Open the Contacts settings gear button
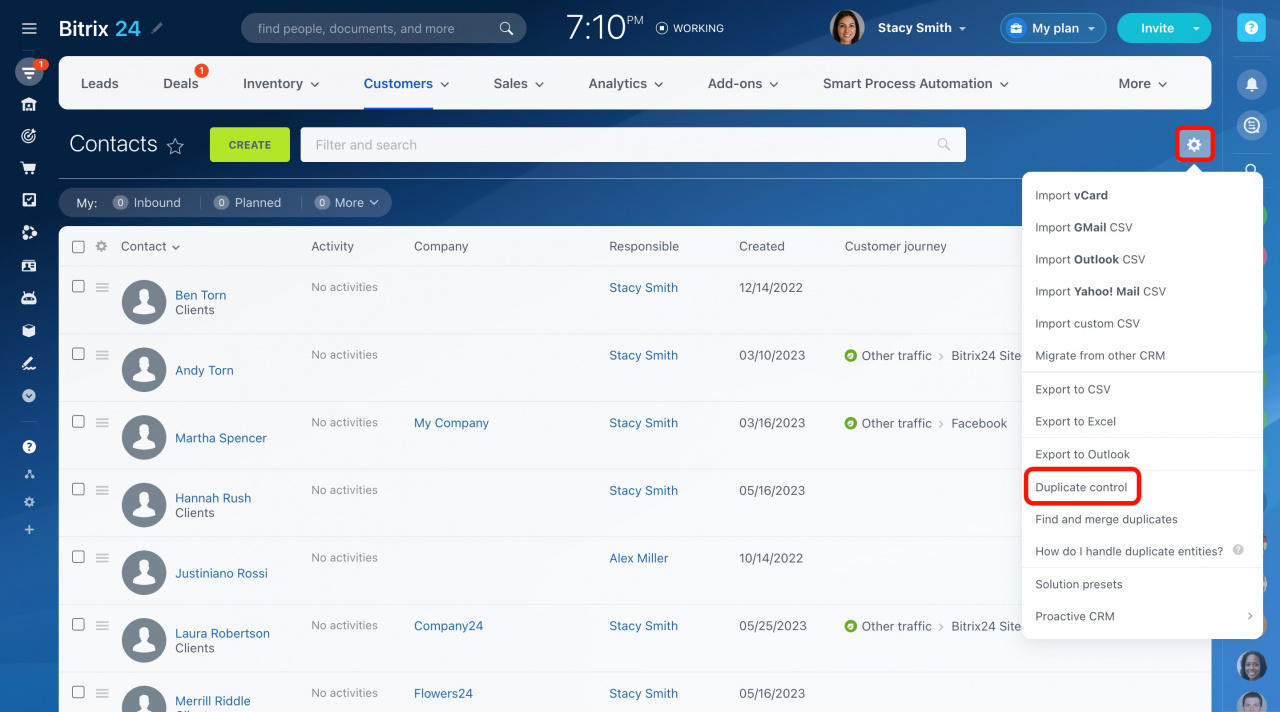This screenshot has height=712, width=1280. point(1194,145)
